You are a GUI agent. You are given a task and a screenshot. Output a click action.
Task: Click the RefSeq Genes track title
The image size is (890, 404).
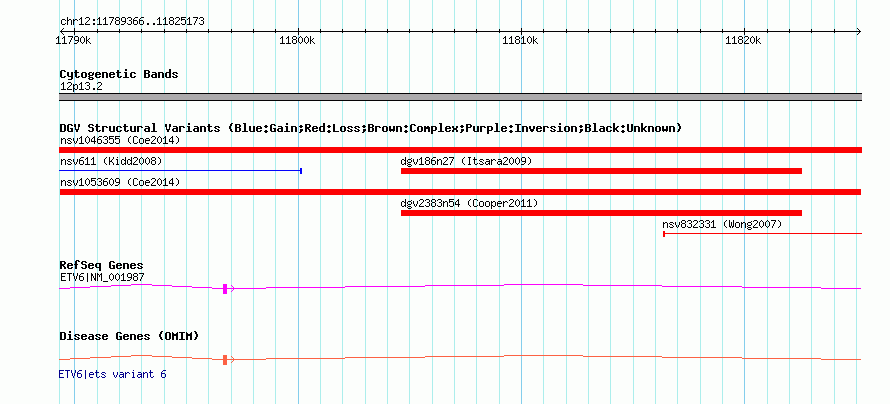tap(102, 266)
